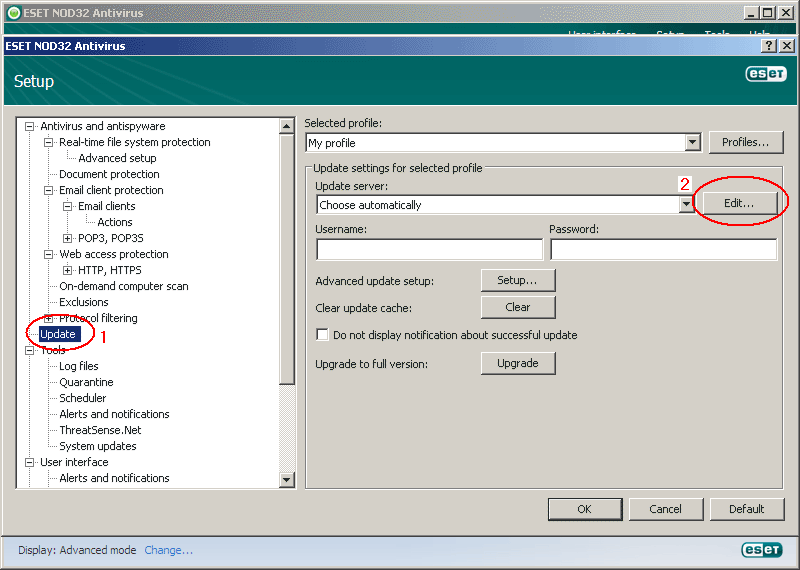Select the 'HTTP, HTTPS' tree item
The width and height of the screenshot is (800, 570).
[x=110, y=270]
